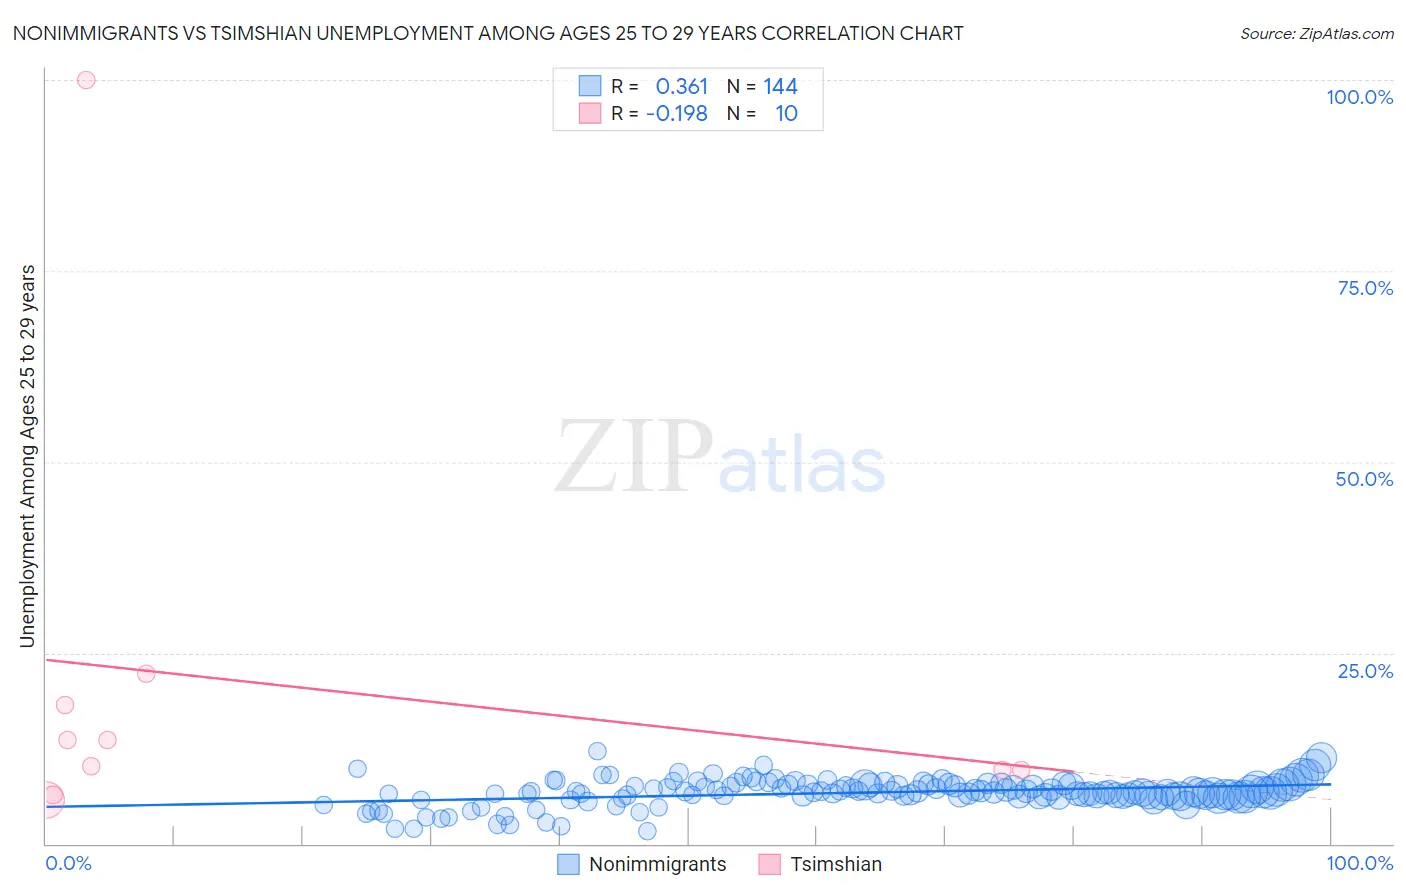Click the pink Tsimshian legend swatch

pyautogui.click(x=769, y=864)
